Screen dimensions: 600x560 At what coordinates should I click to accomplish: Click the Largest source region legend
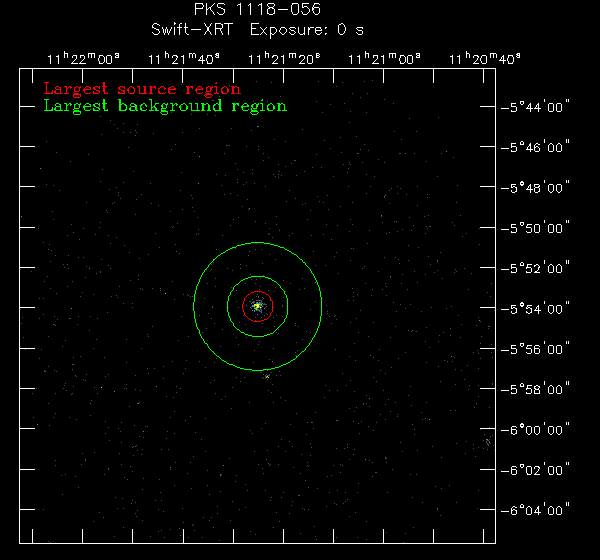[142, 89]
